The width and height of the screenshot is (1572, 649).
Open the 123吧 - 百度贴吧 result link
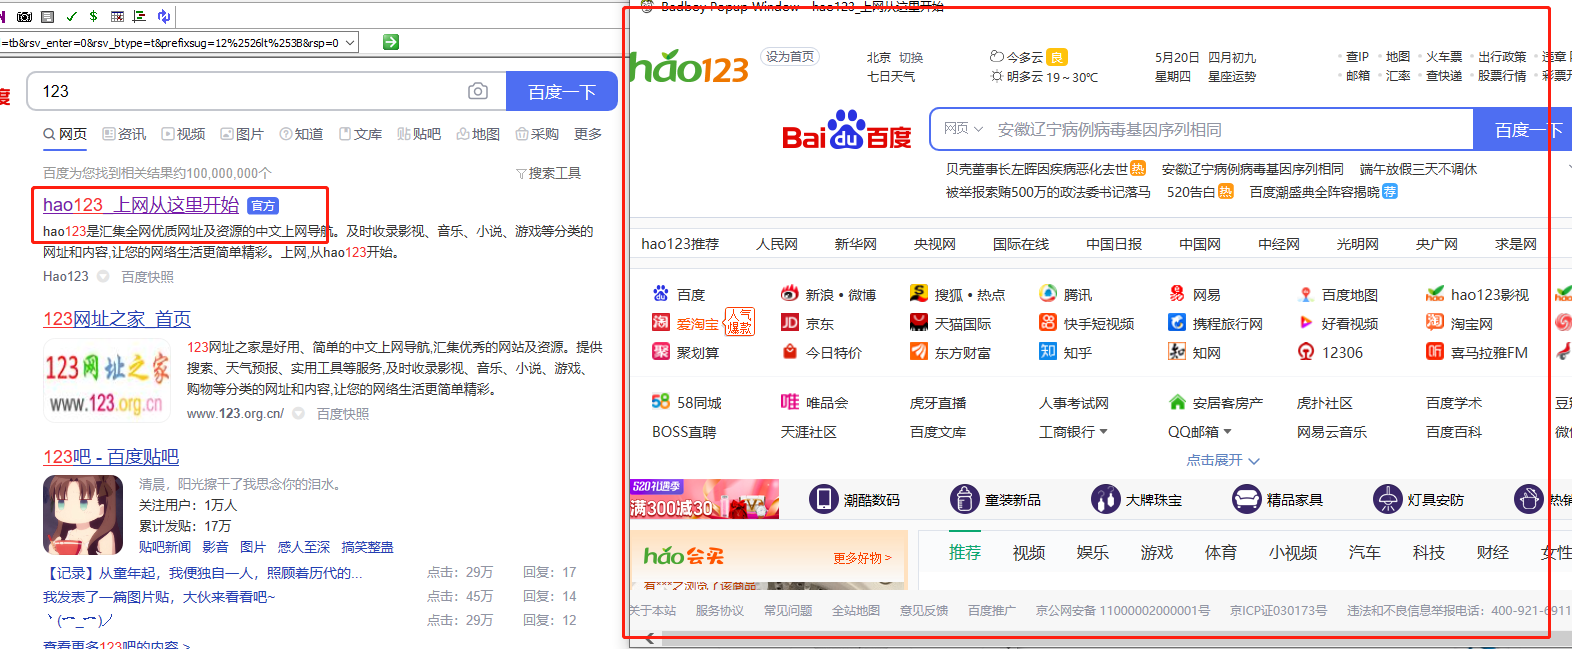[x=111, y=457]
